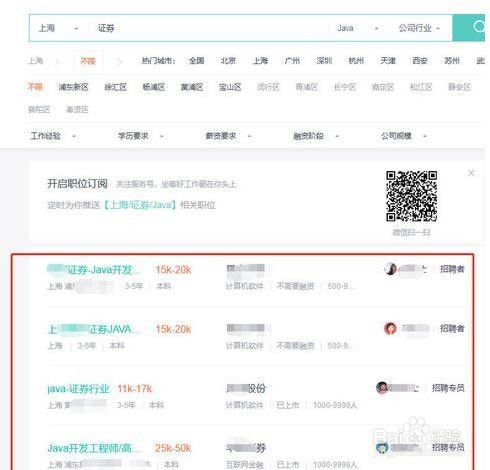Click the orange 不限 tab beside 上海 breadcrumb
The height and width of the screenshot is (470, 490).
tap(88, 61)
